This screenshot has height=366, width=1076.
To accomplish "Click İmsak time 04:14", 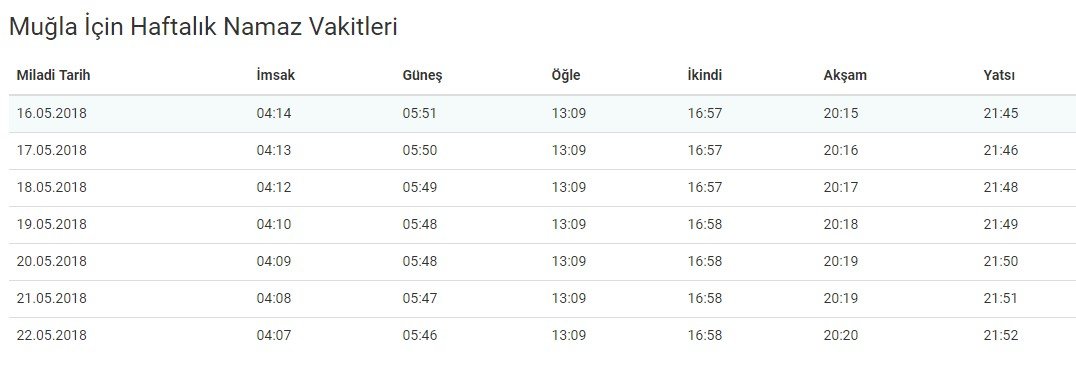I will click(274, 113).
